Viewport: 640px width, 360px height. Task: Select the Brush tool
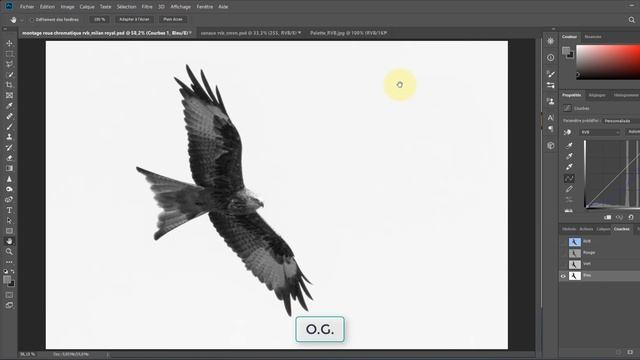pyautogui.click(x=9, y=127)
